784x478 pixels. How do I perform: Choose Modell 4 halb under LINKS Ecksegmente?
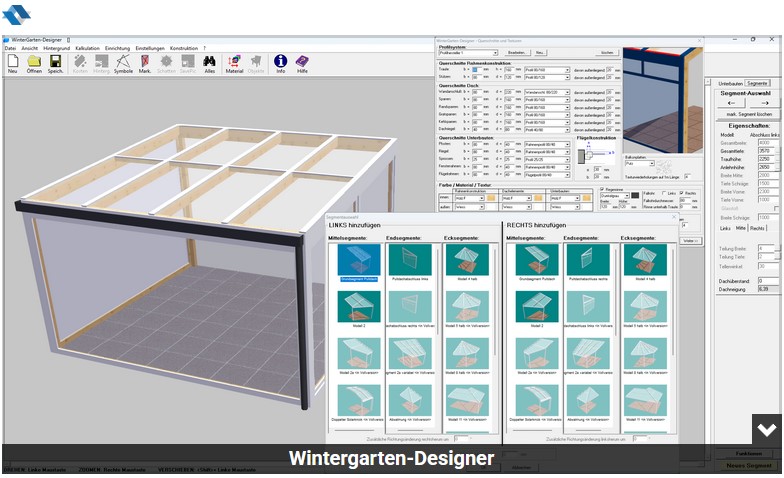coord(467,262)
